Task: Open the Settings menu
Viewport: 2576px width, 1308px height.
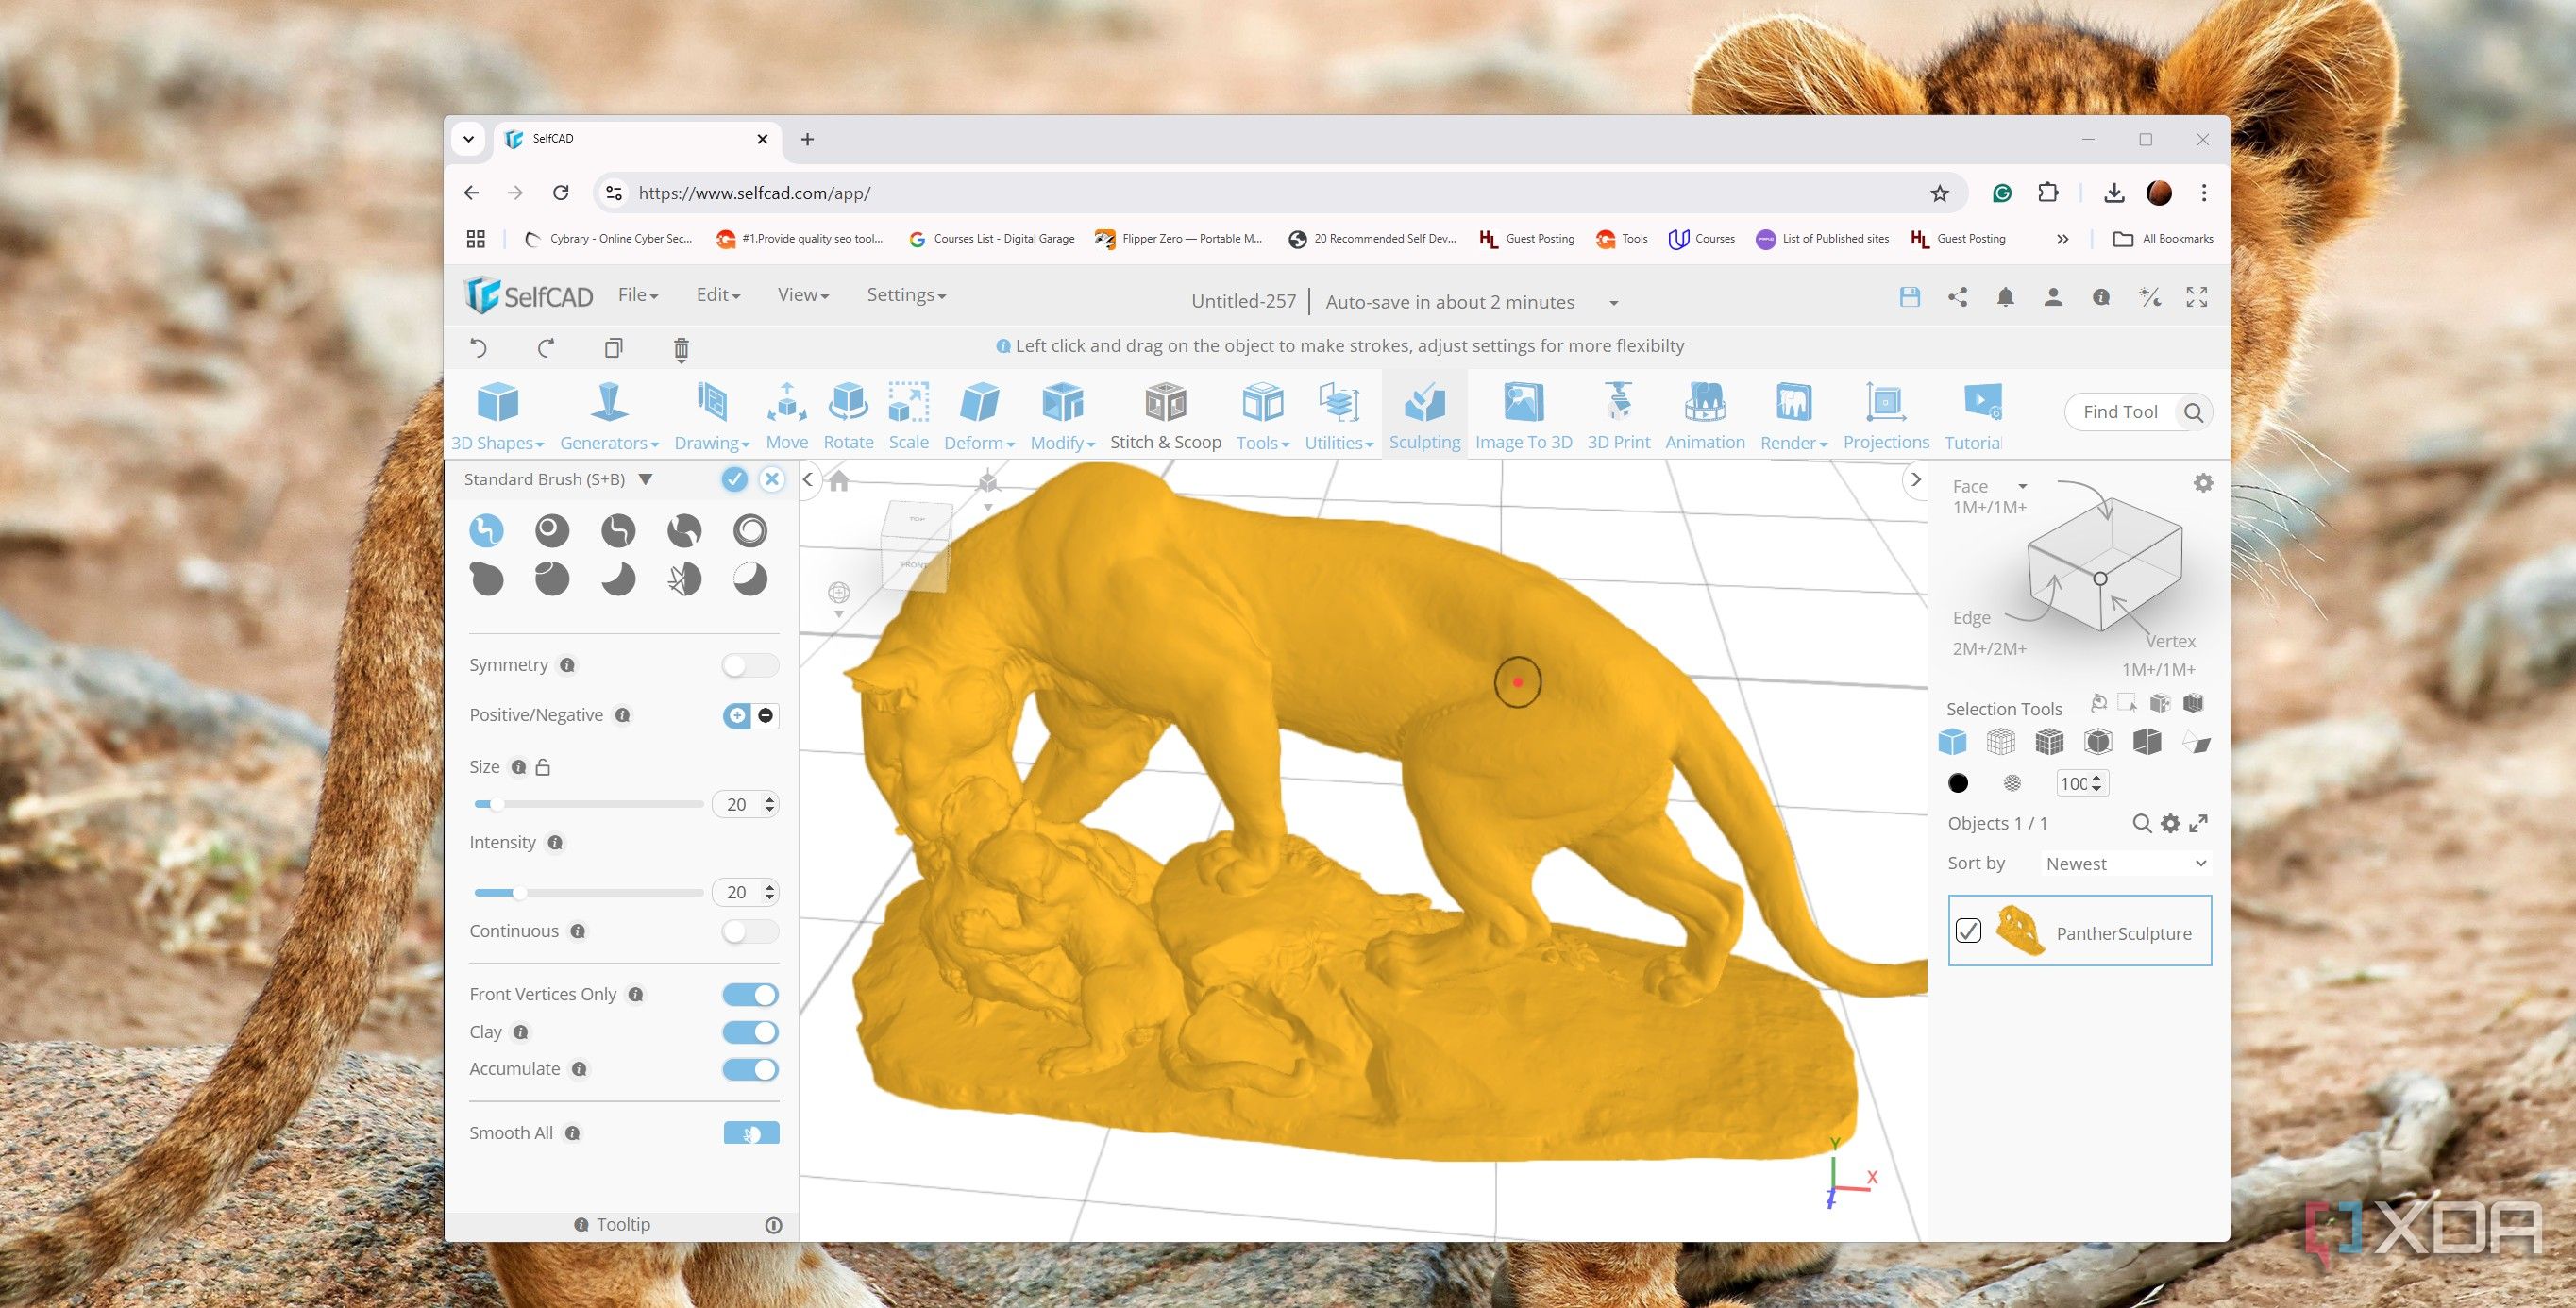Action: 906,295
